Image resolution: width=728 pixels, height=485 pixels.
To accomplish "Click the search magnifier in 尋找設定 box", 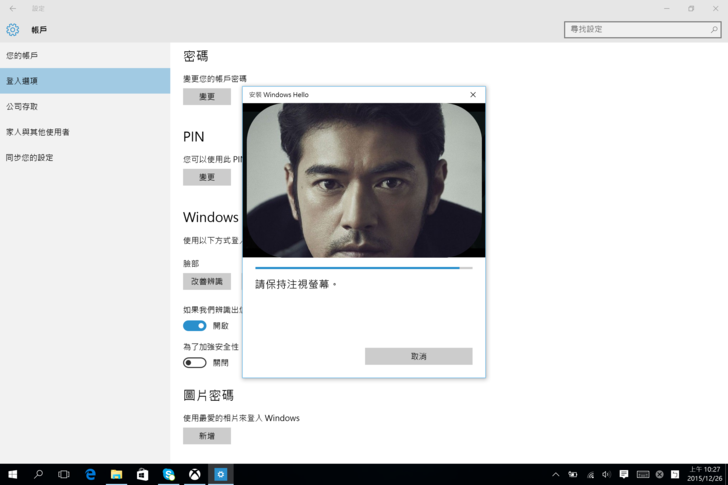I will tap(714, 29).
